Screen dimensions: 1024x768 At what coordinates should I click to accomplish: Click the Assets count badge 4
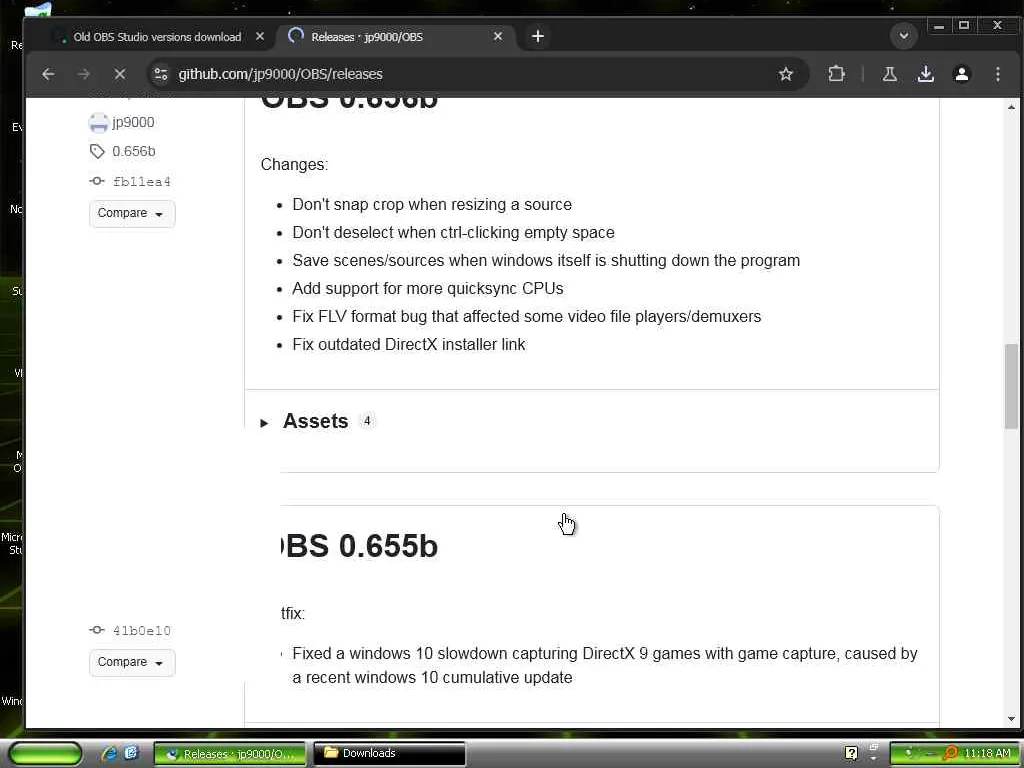click(367, 421)
